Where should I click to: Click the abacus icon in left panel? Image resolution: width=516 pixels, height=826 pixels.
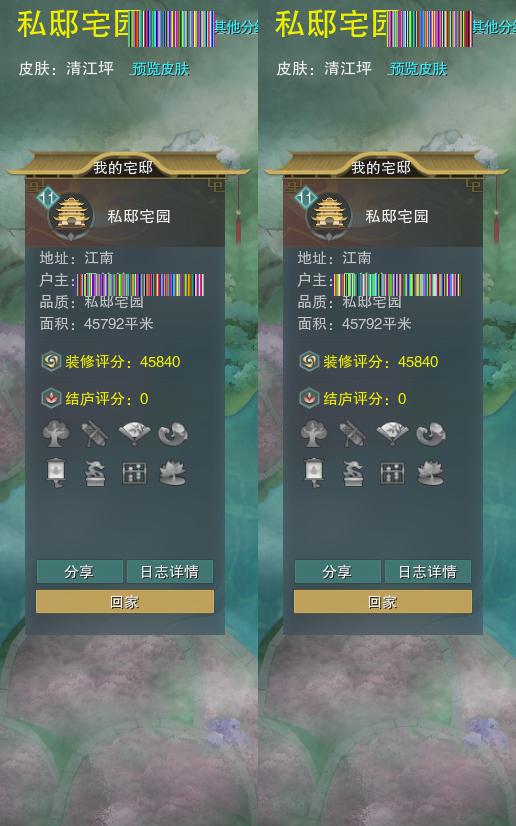tap(134, 473)
